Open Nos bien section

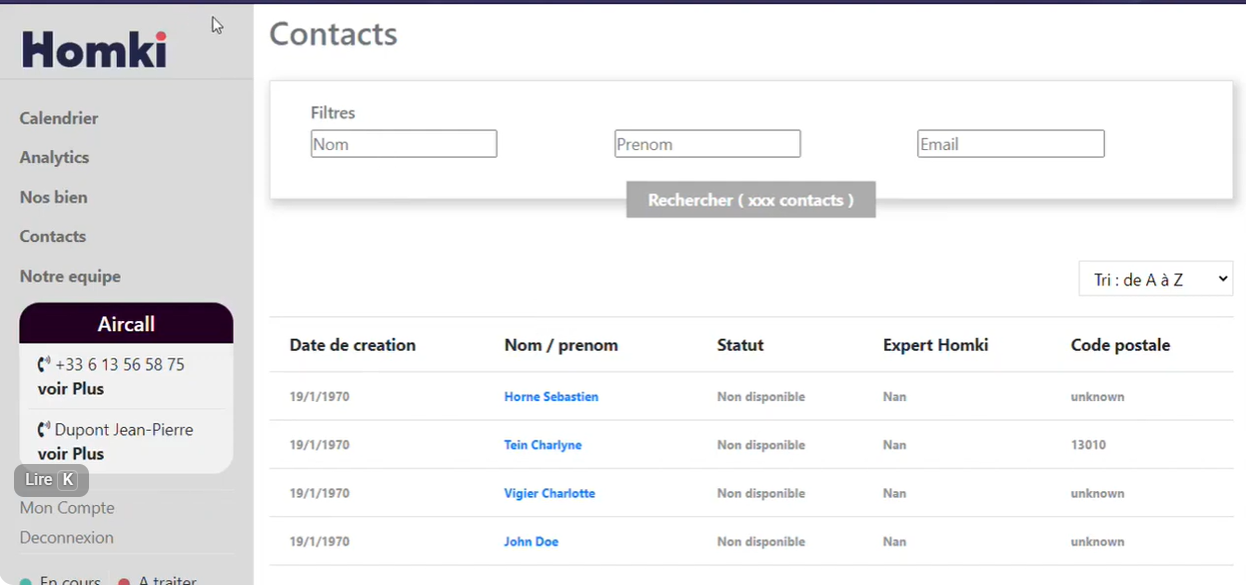point(53,197)
